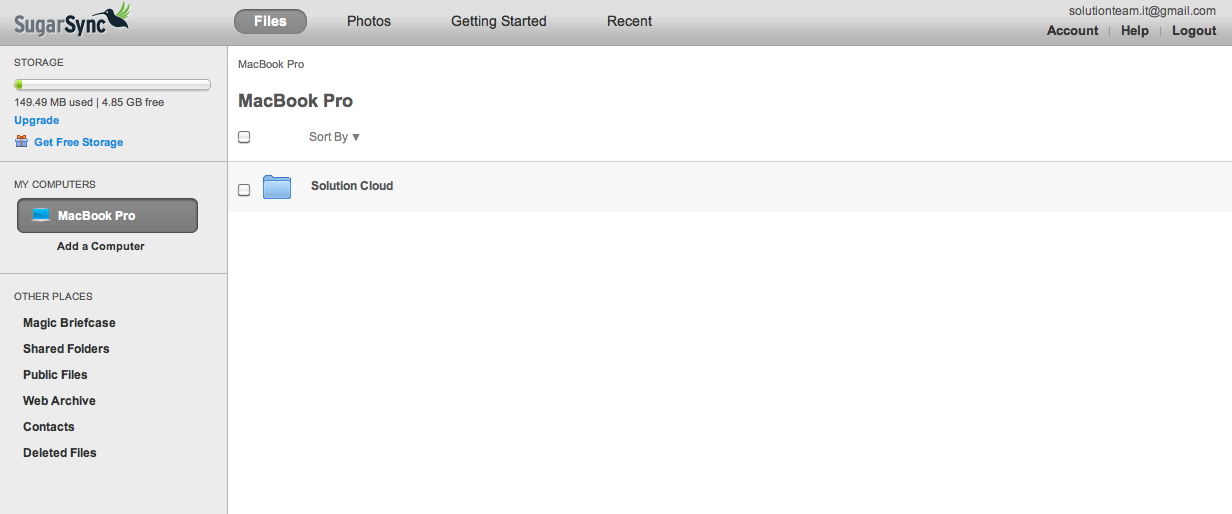The height and width of the screenshot is (514, 1232).
Task: Open Magic Briefcase in Other Places
Action: pyautogui.click(x=70, y=323)
